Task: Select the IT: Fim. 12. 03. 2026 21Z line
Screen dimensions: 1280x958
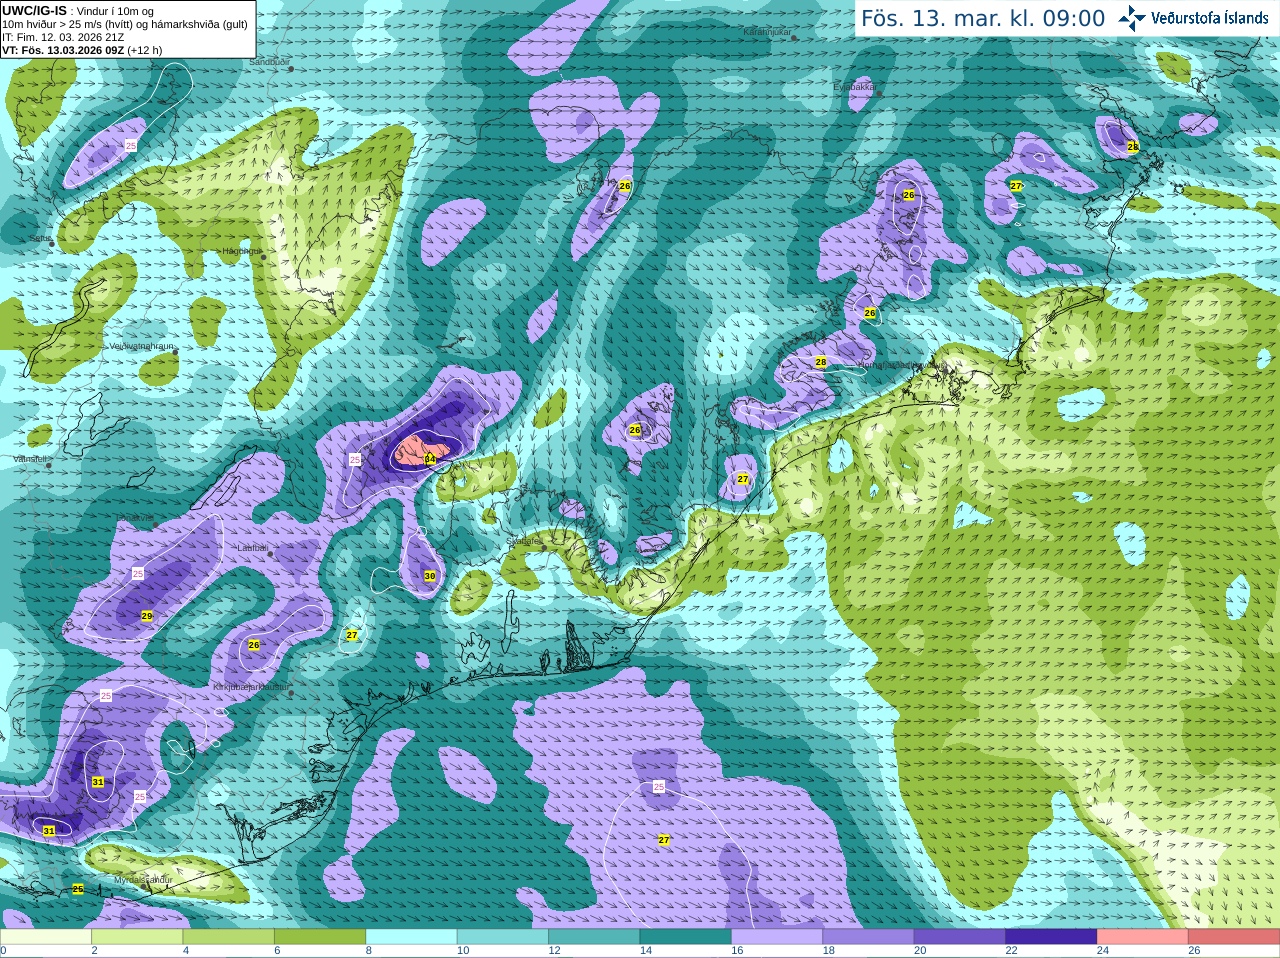Action: [x=63, y=37]
